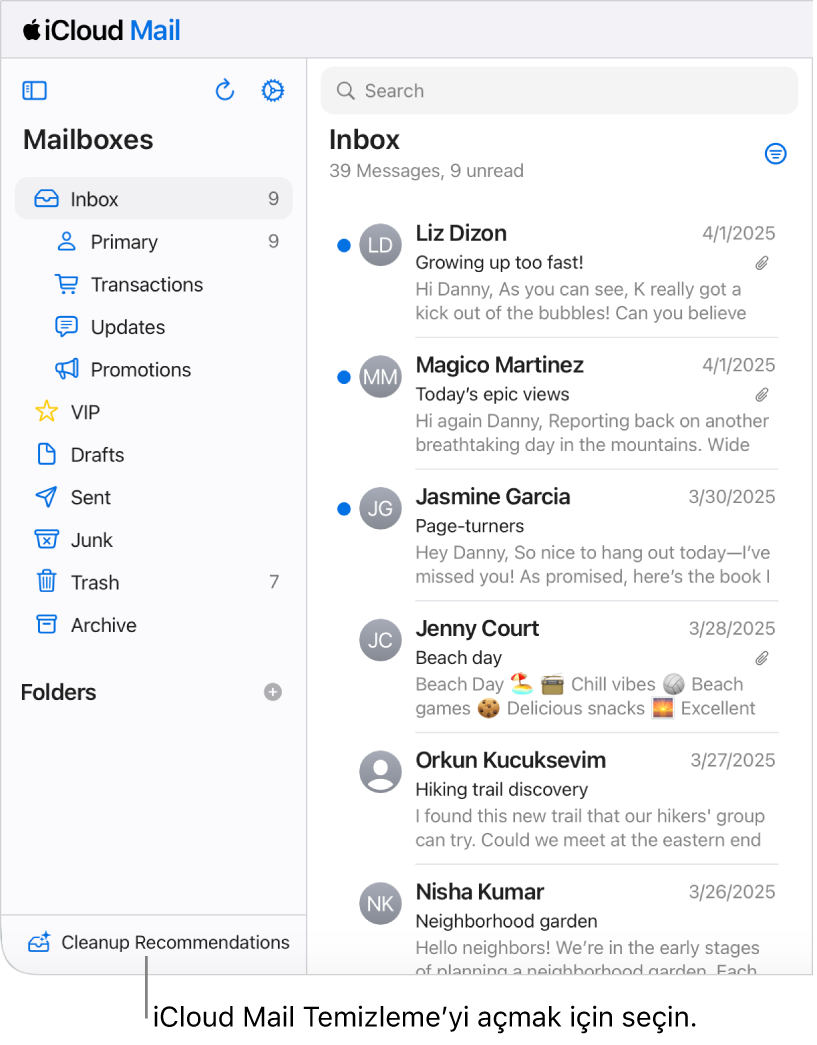Open the settings gear icon
The height and width of the screenshot is (1045, 817).
[x=273, y=91]
